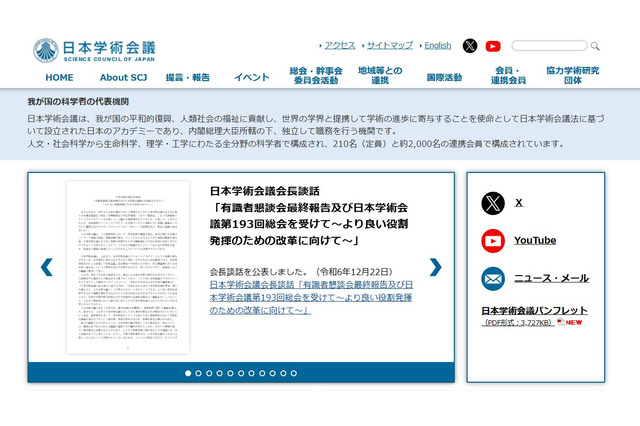Select the fourth slide indicator dot
This screenshot has height=426, width=640.
220,373
